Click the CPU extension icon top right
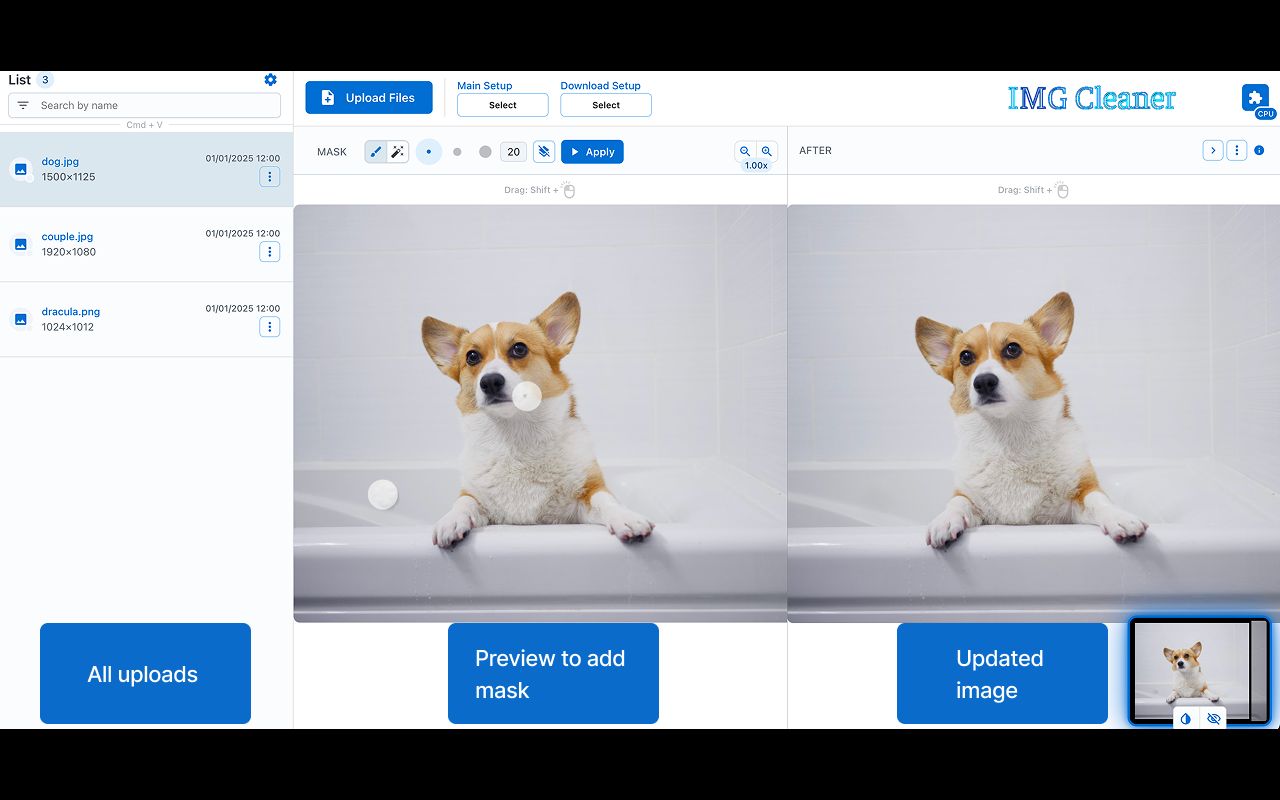 [x=1255, y=97]
